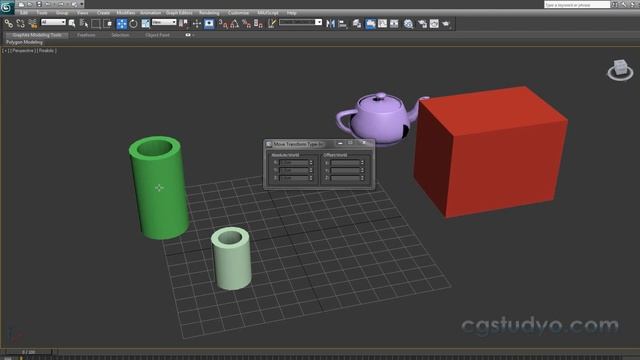Toggle the Spinner Snap button
The image size is (640, 360).
(258, 24)
